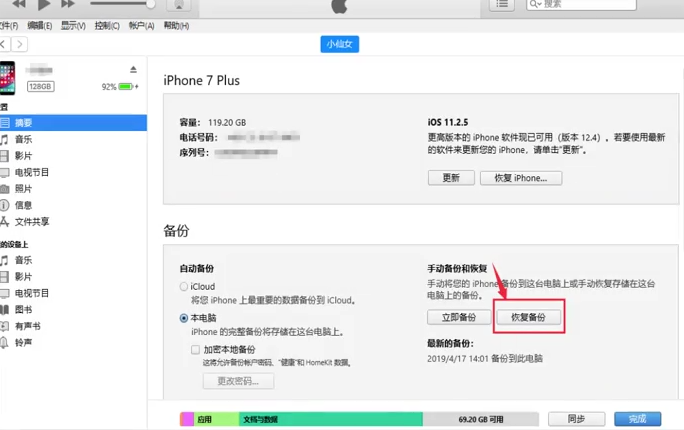Image resolution: width=684 pixels, height=430 pixels.
Task: Open the 控制(C) menu
Action: (x=107, y=26)
